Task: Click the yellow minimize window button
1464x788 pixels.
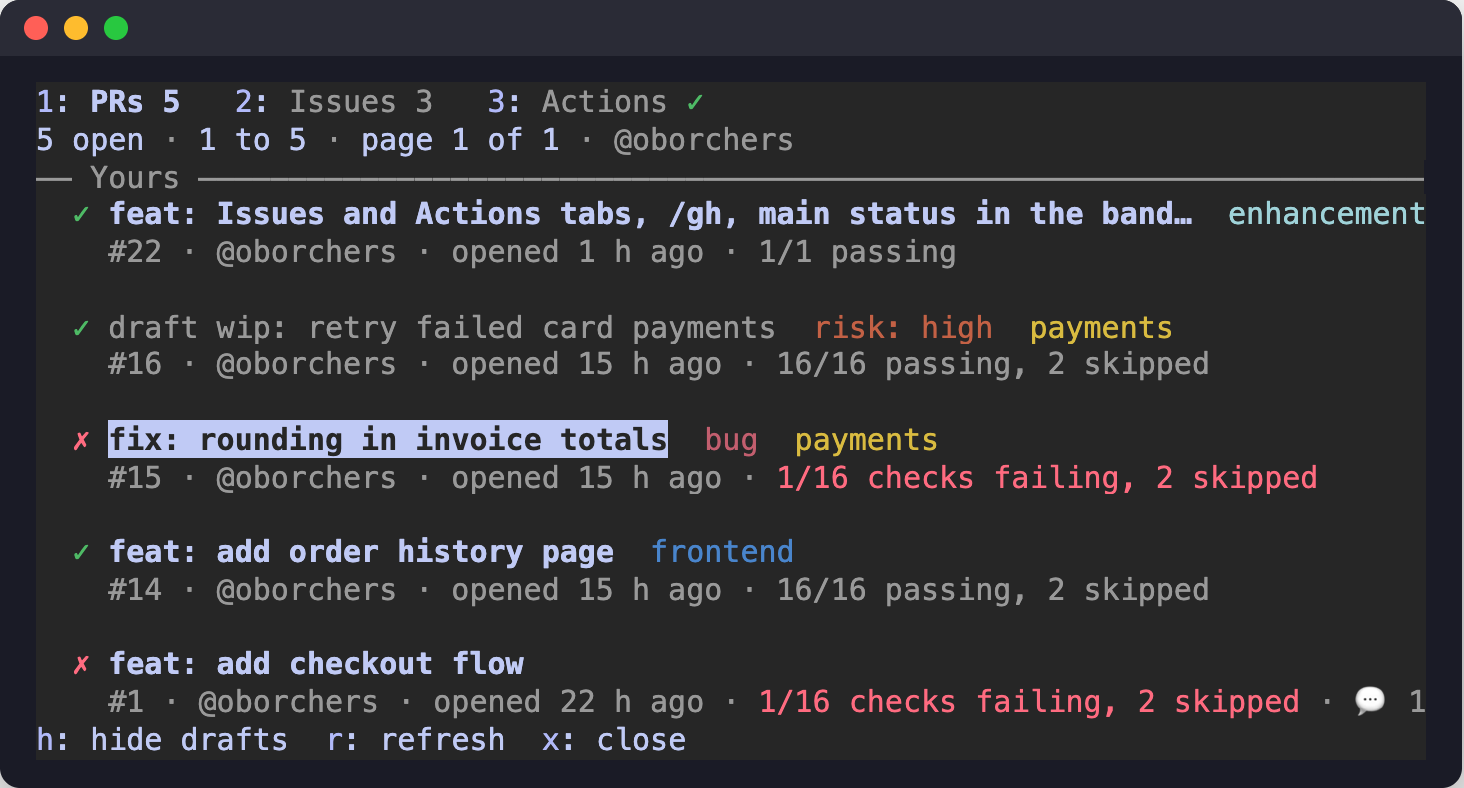Action: [76, 28]
